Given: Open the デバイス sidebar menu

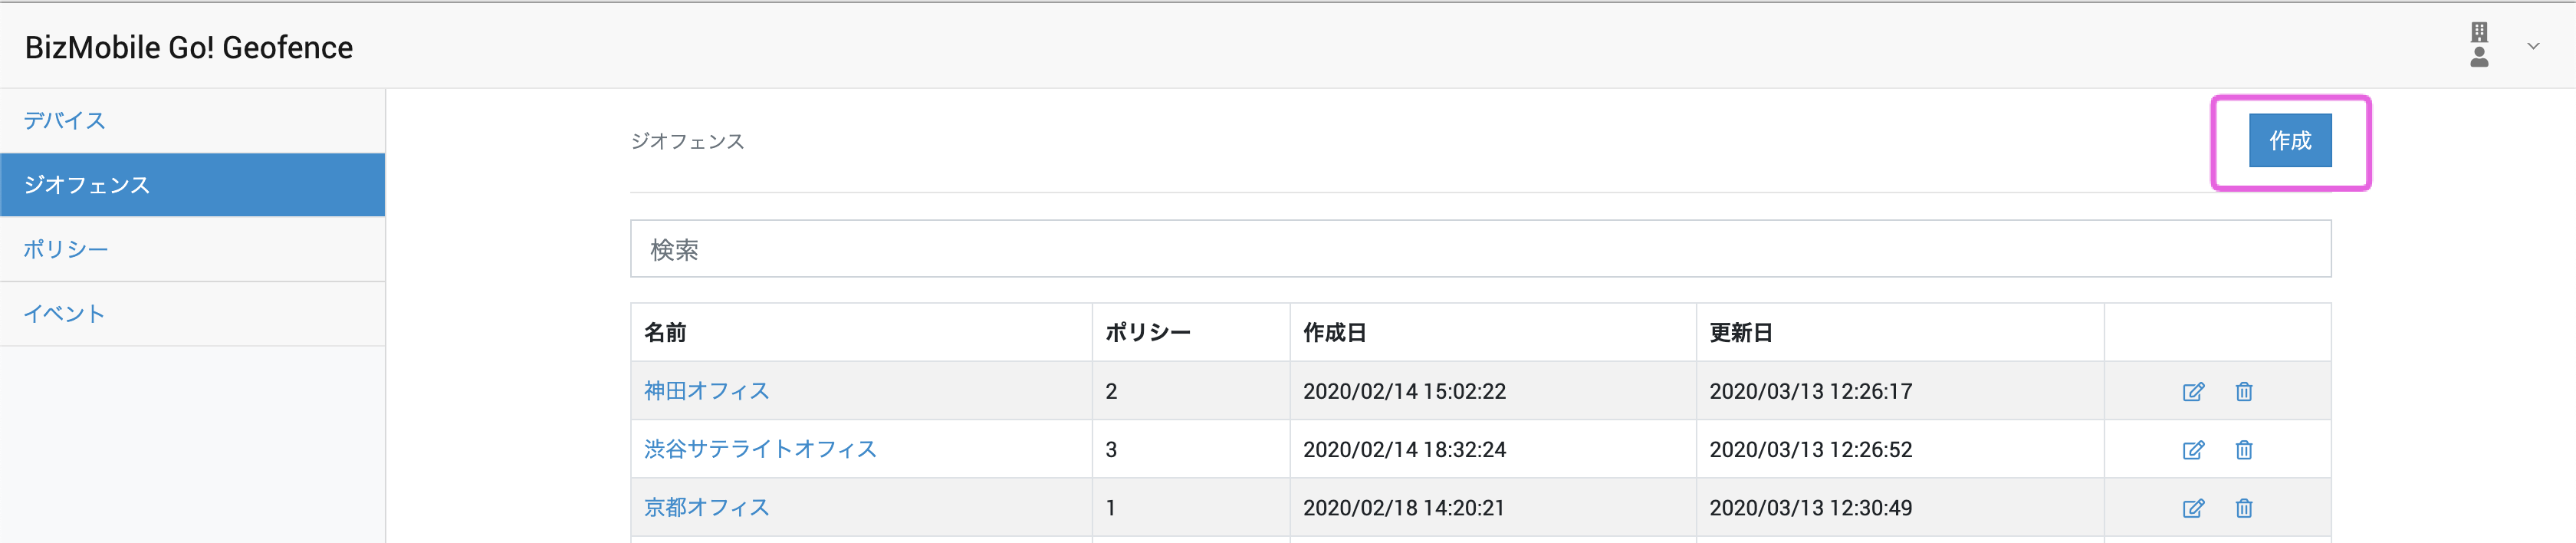Looking at the screenshot, I should point(65,121).
